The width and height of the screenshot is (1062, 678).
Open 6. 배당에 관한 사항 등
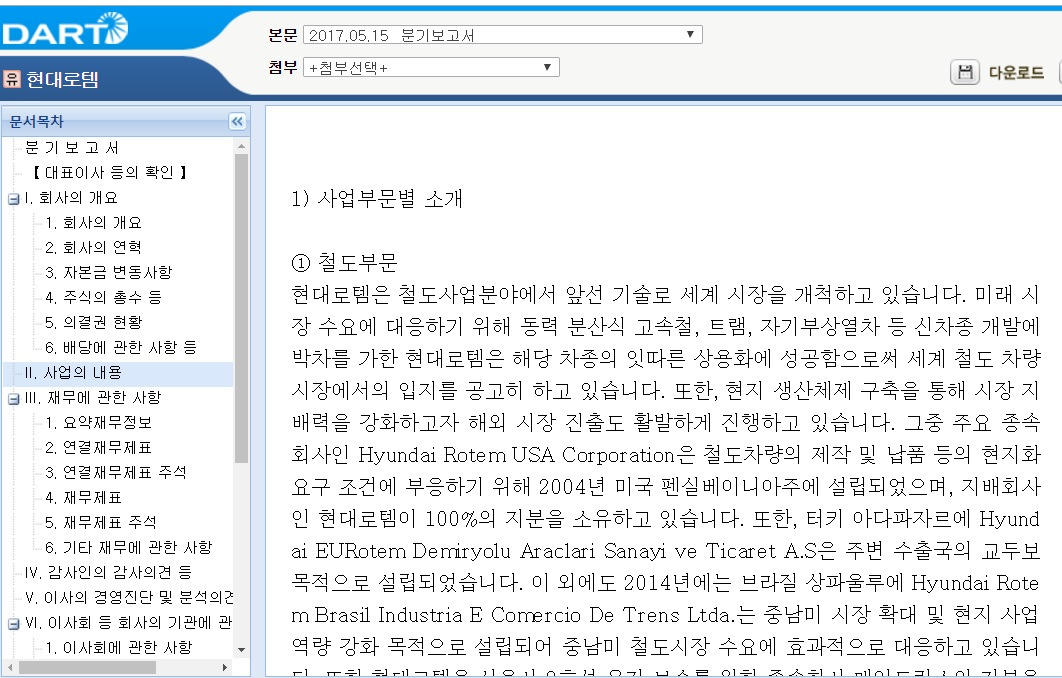[121, 347]
